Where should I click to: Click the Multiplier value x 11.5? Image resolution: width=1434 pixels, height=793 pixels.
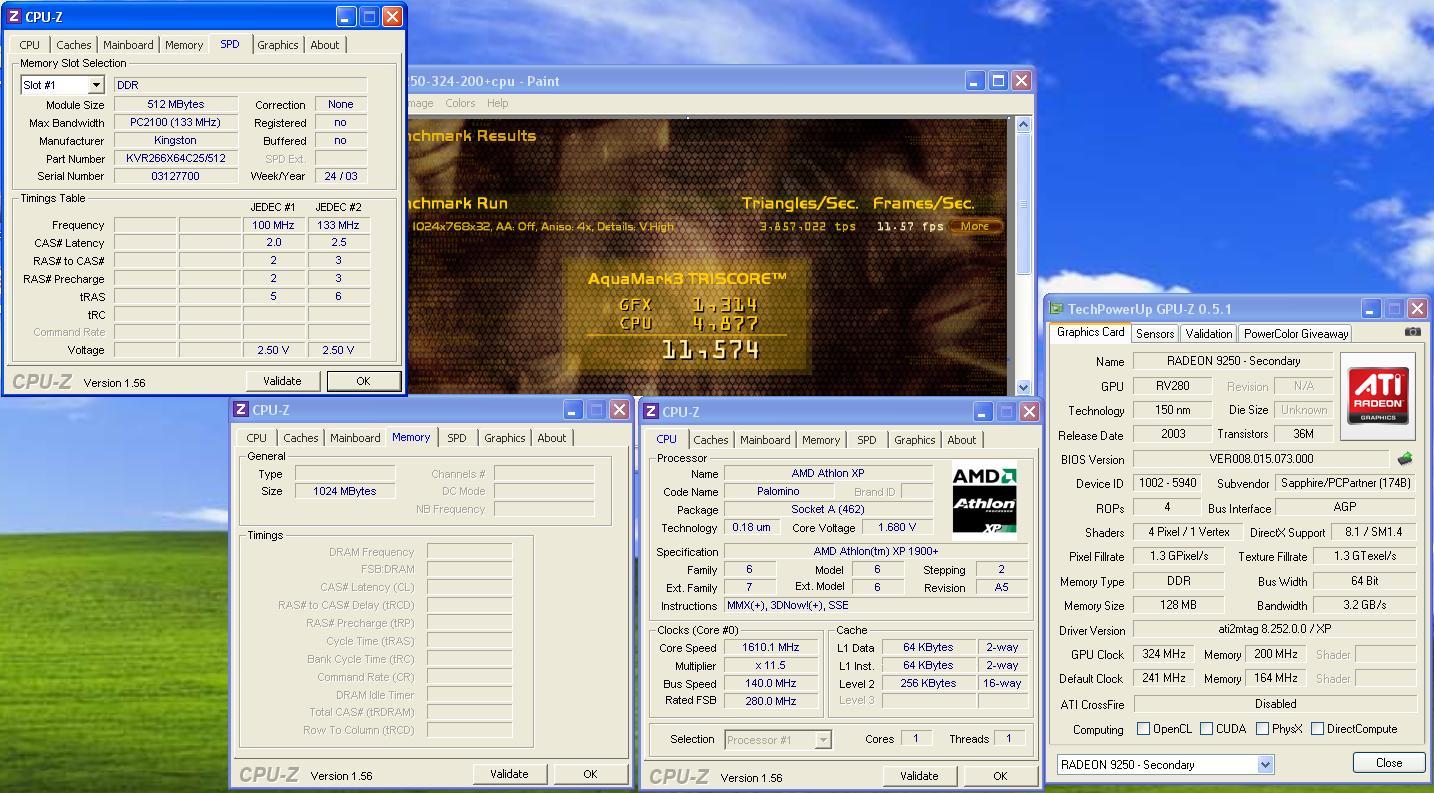click(772, 665)
